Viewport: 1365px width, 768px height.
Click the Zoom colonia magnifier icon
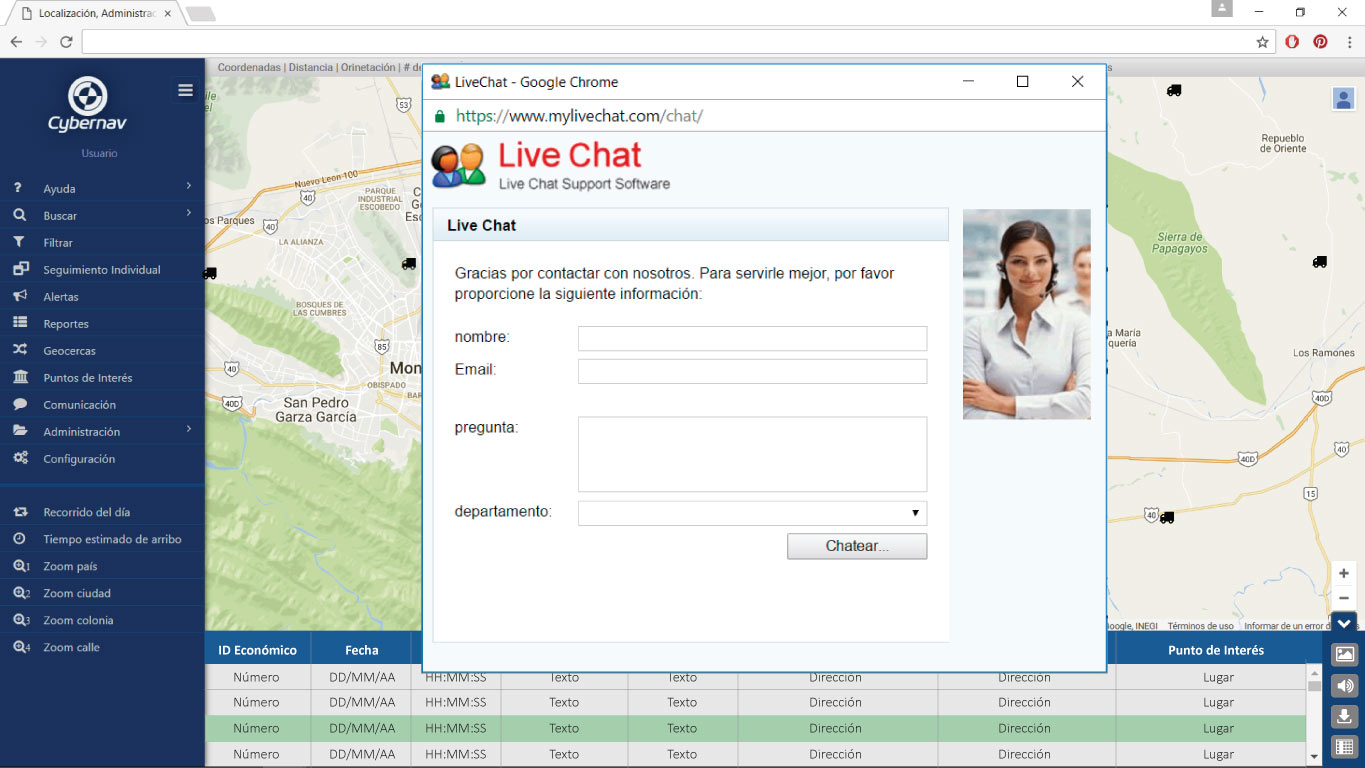point(21,620)
